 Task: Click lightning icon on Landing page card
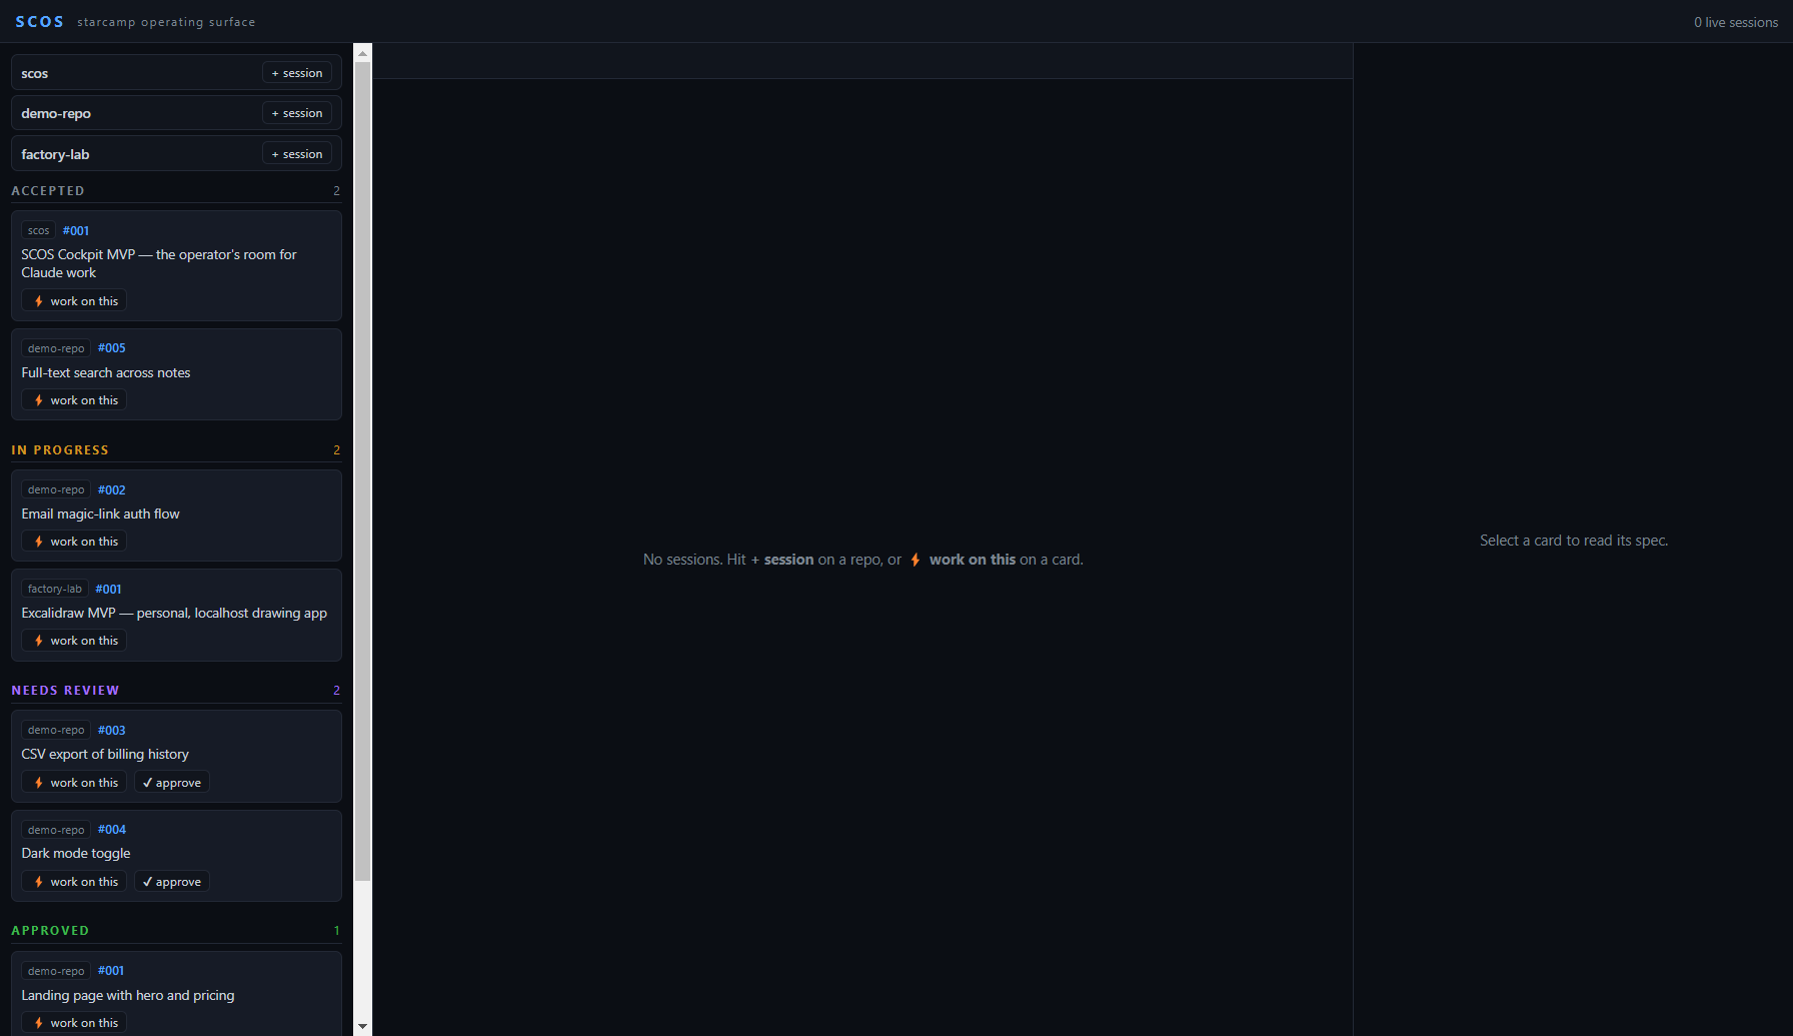point(39,1022)
